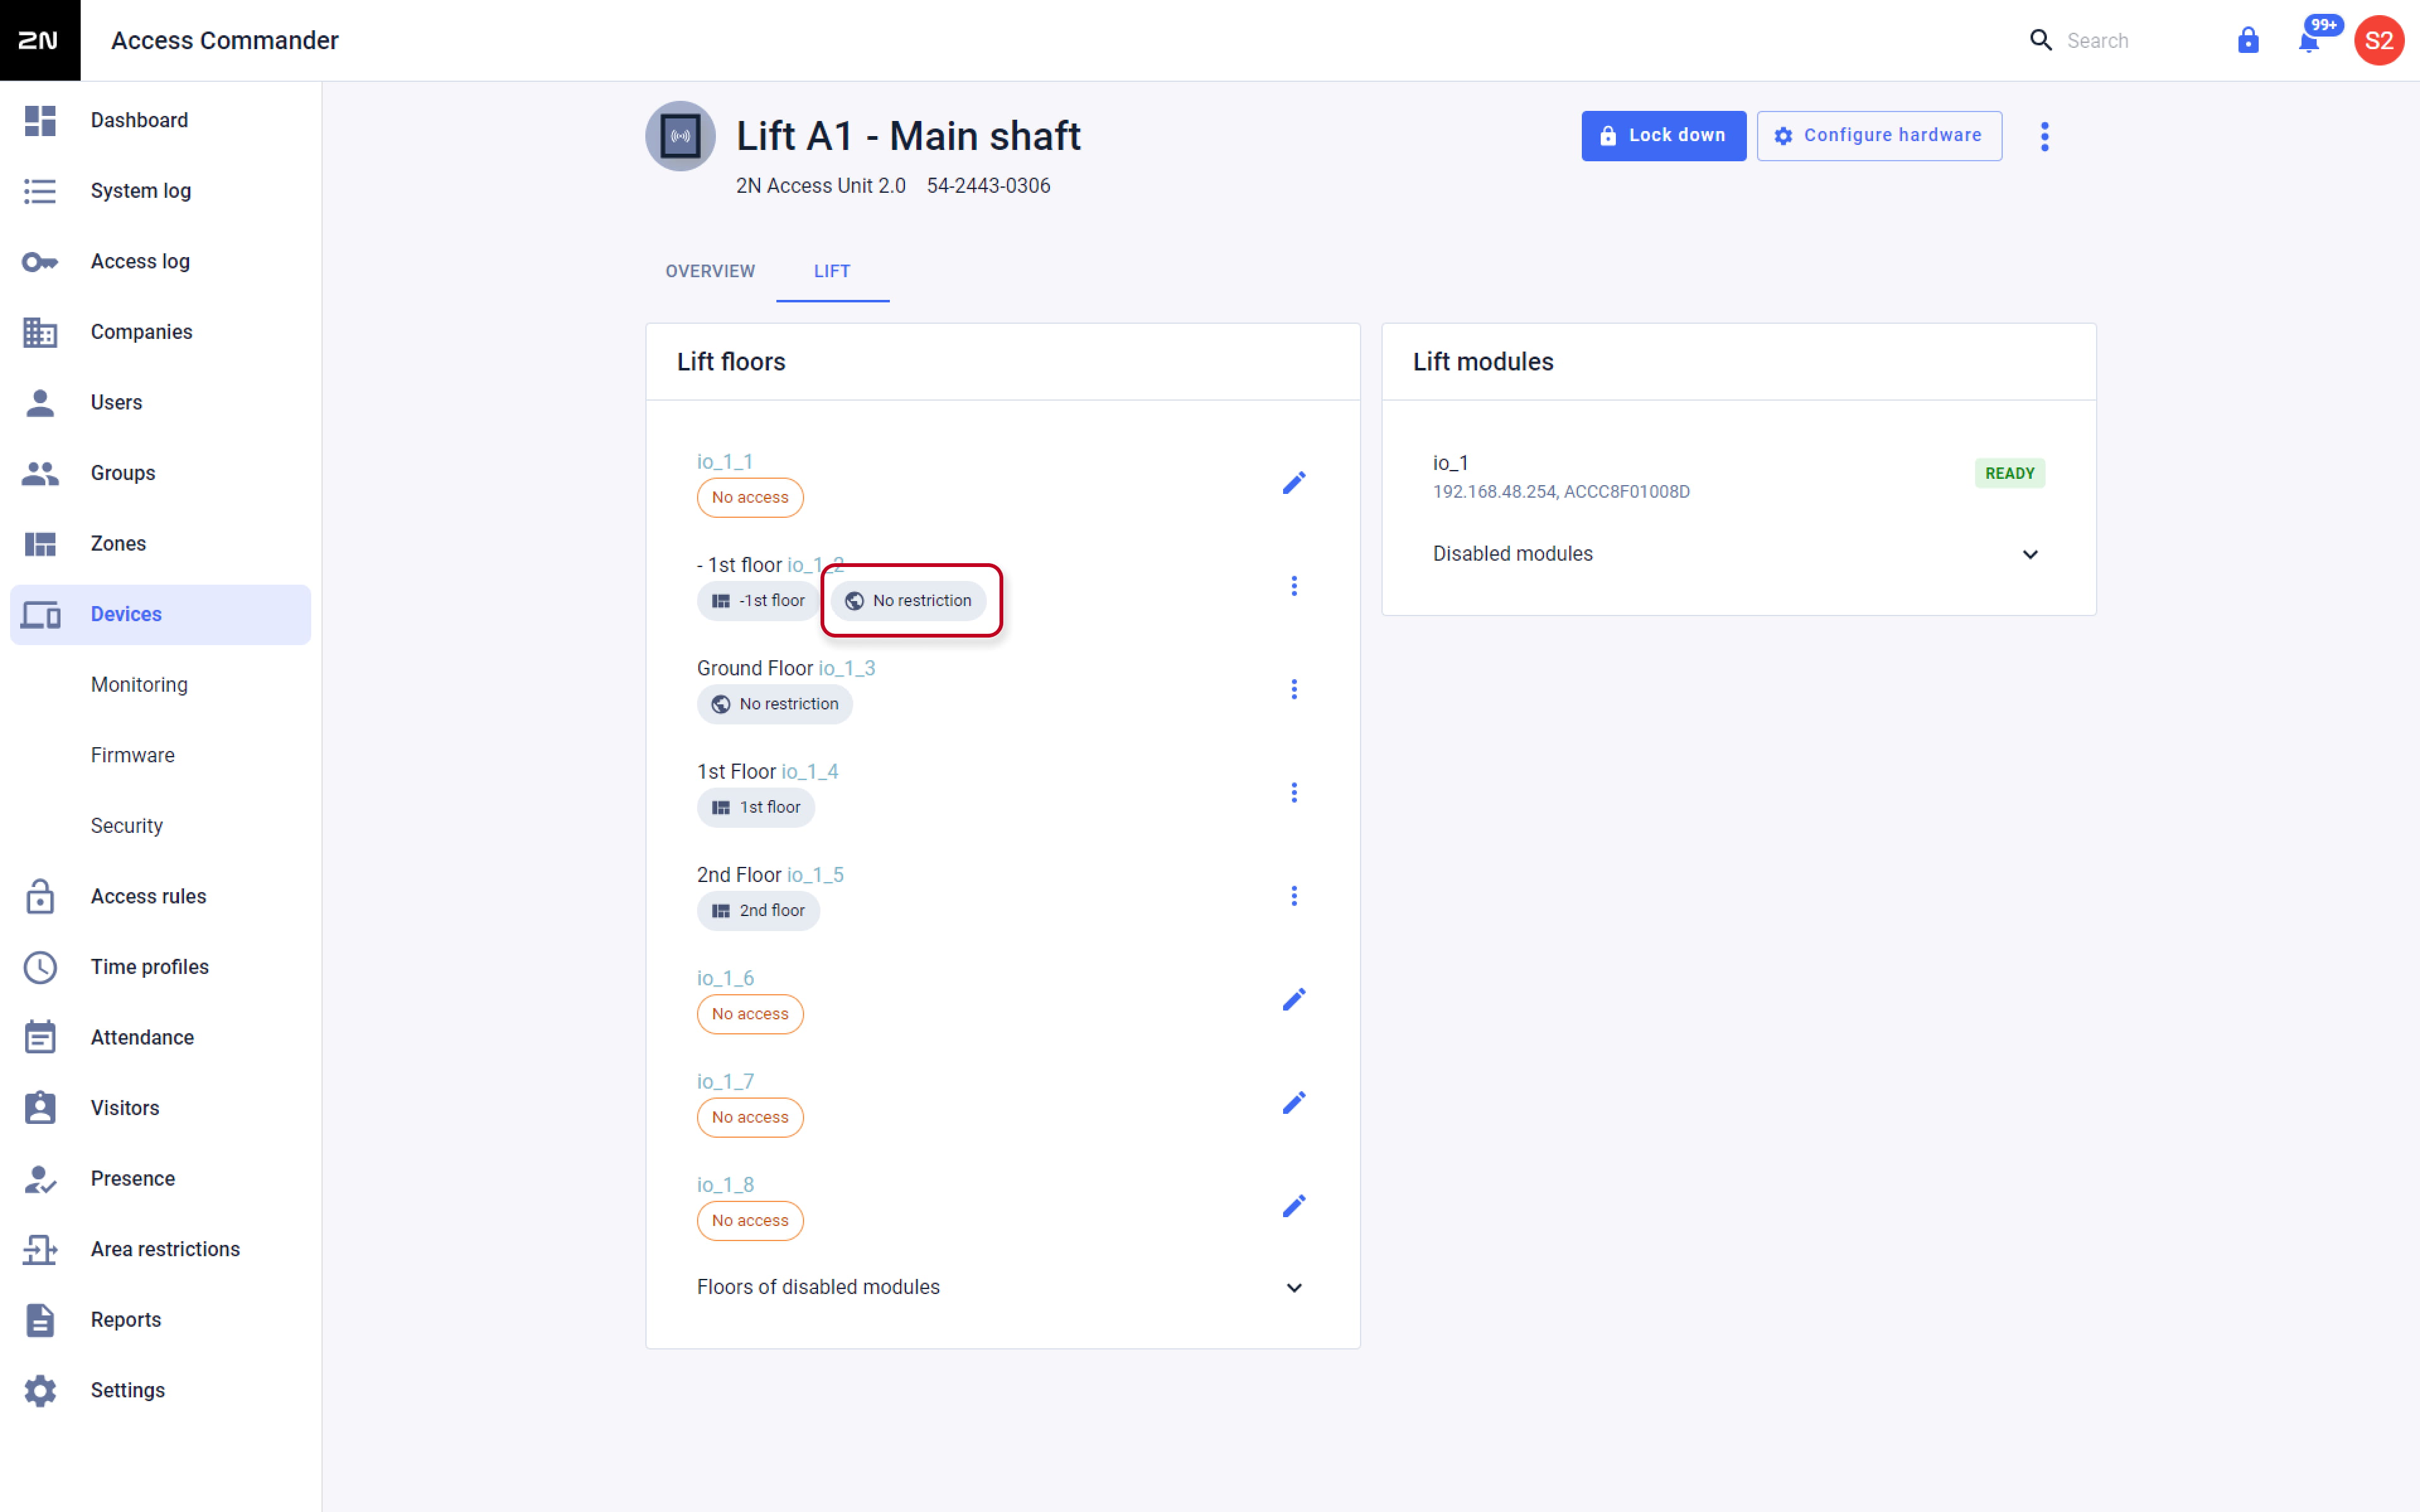Edit floor io_1_8 with pencil icon

[x=1294, y=1206]
